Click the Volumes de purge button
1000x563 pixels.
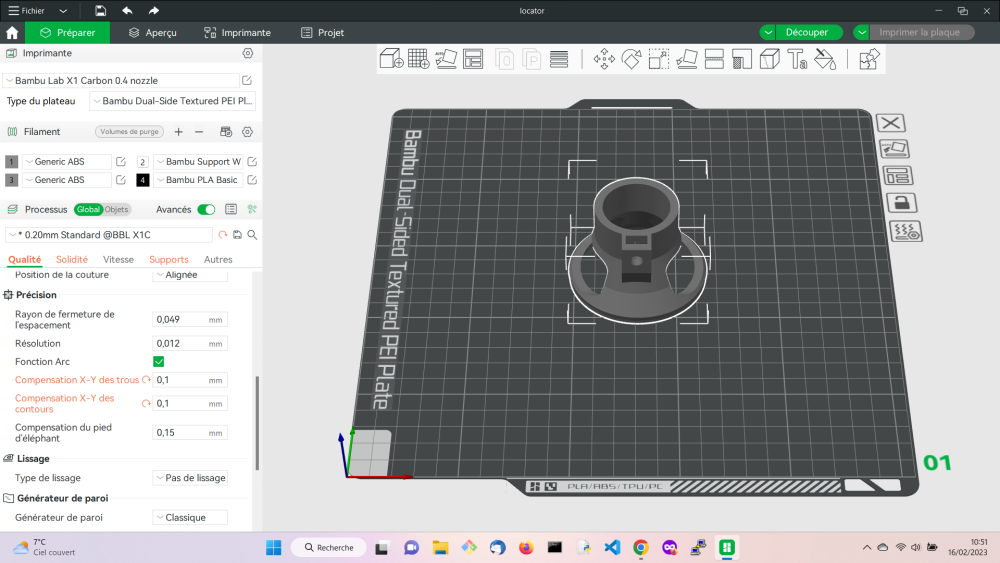[x=129, y=132]
